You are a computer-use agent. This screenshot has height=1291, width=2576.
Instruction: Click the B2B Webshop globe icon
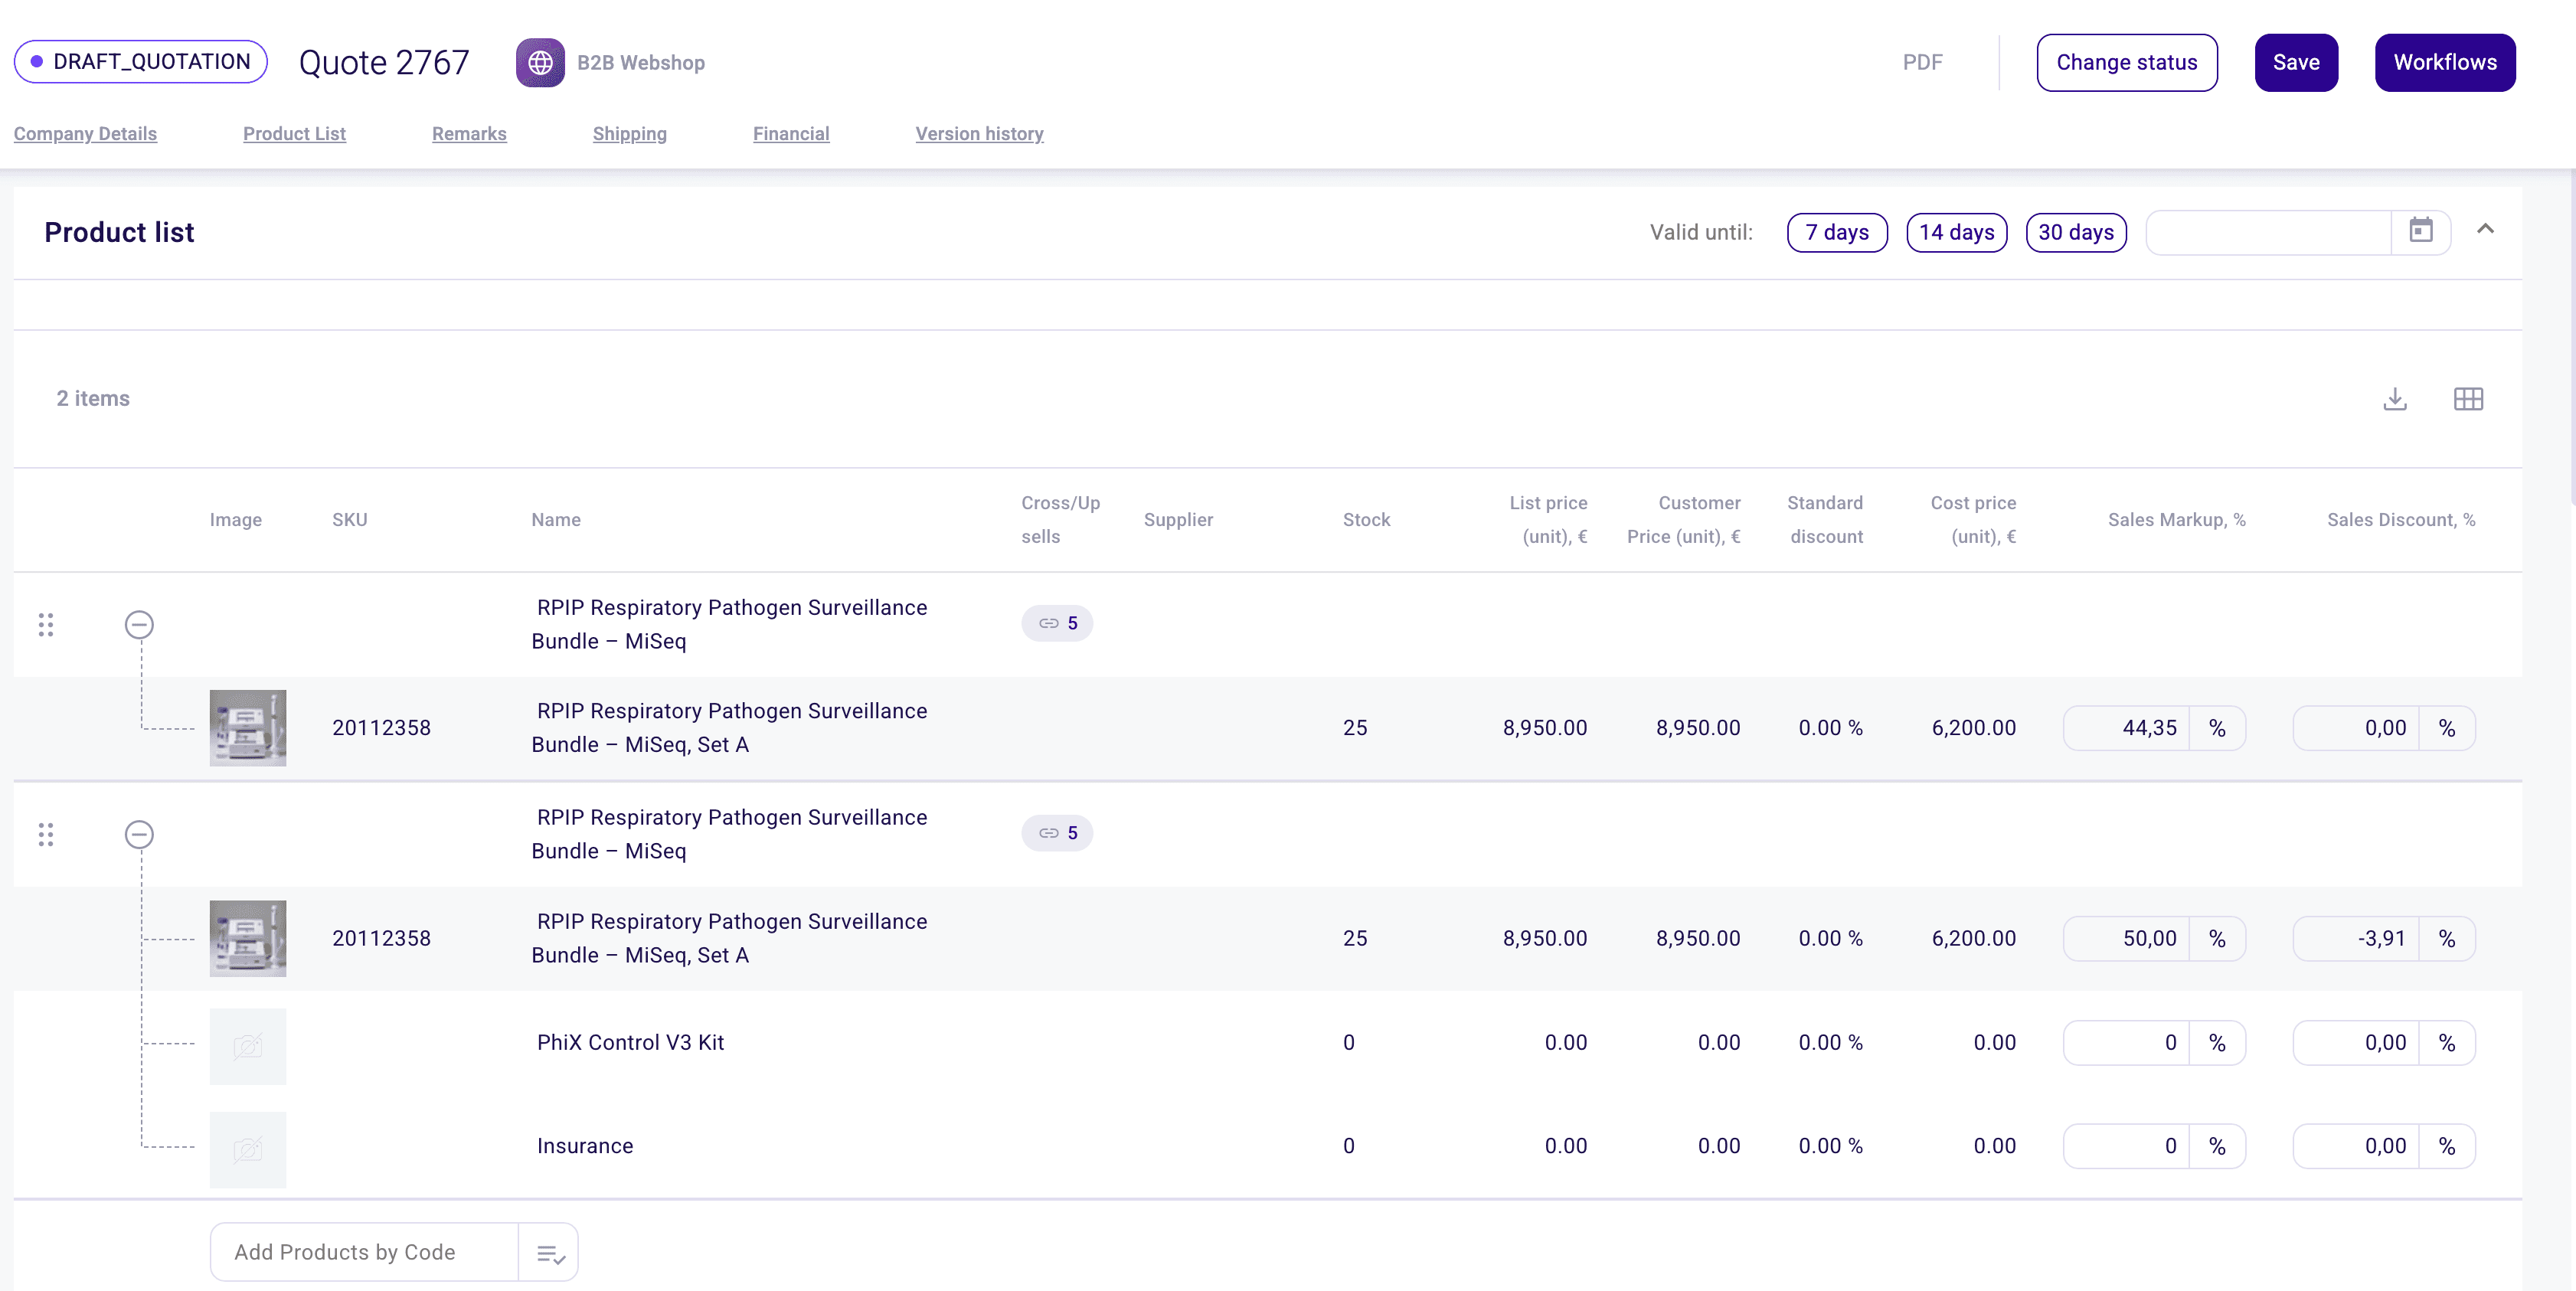(x=540, y=61)
